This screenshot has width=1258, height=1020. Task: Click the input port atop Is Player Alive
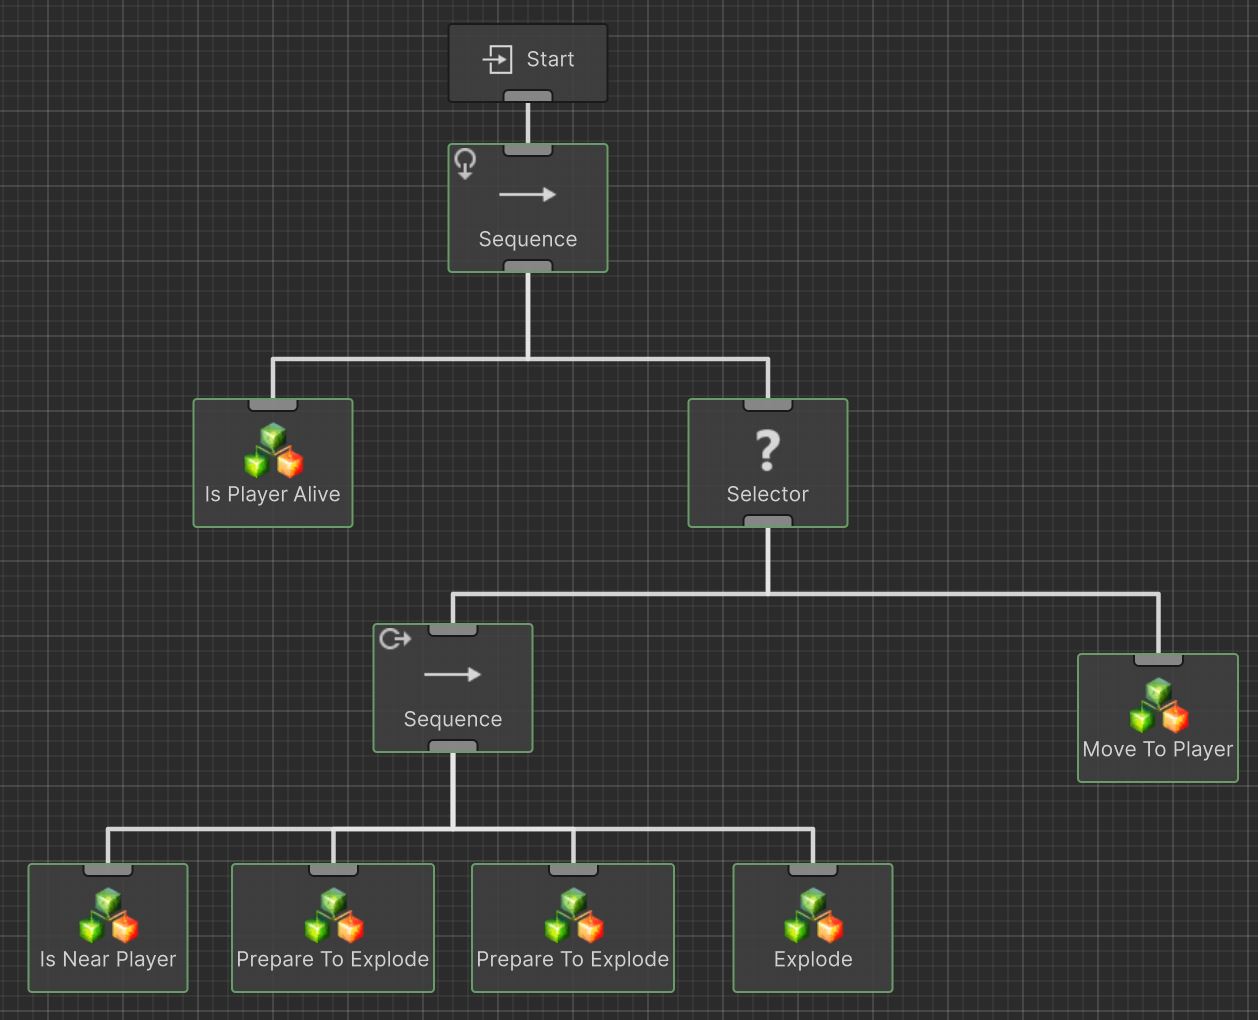coord(273,405)
